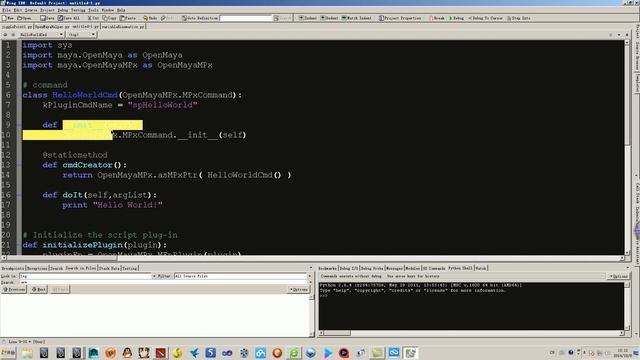Switch to the Bookmarks tab
Screen dimensions: 640x360
pos(327,268)
